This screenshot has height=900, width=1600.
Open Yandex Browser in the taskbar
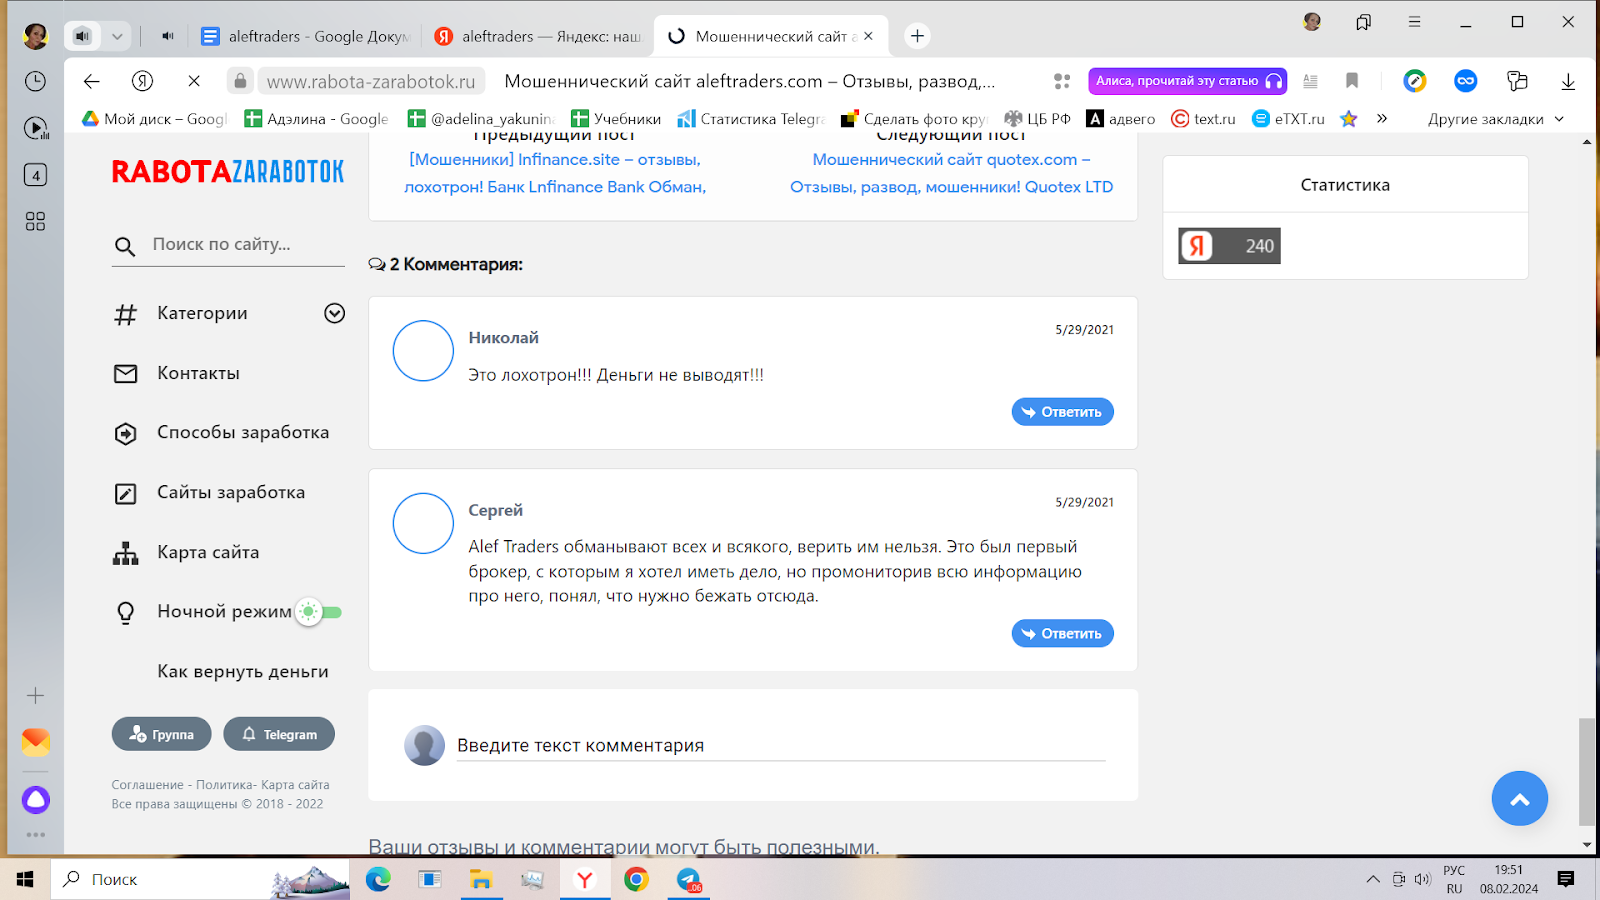click(x=584, y=880)
